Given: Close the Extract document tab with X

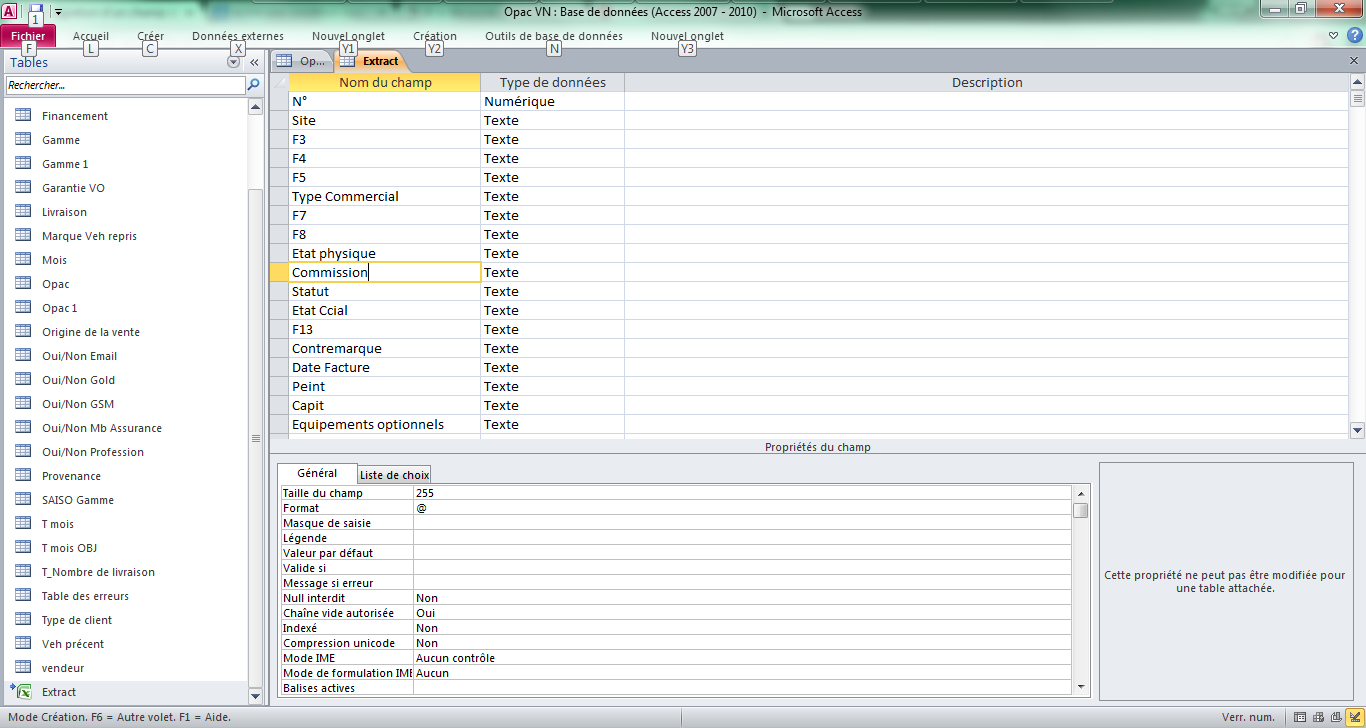Looking at the screenshot, I should click(x=1354, y=61).
